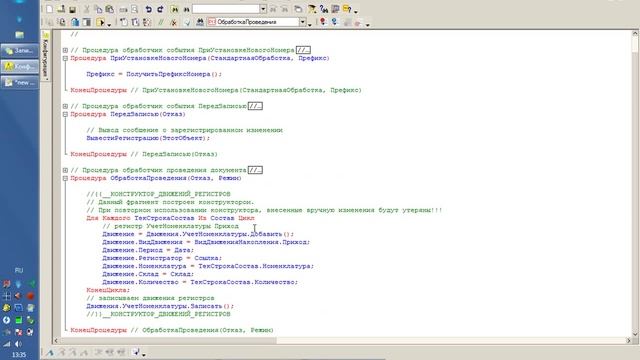
Task: Open the dropdown arrow after the yellow help icon
Action: [356, 11]
